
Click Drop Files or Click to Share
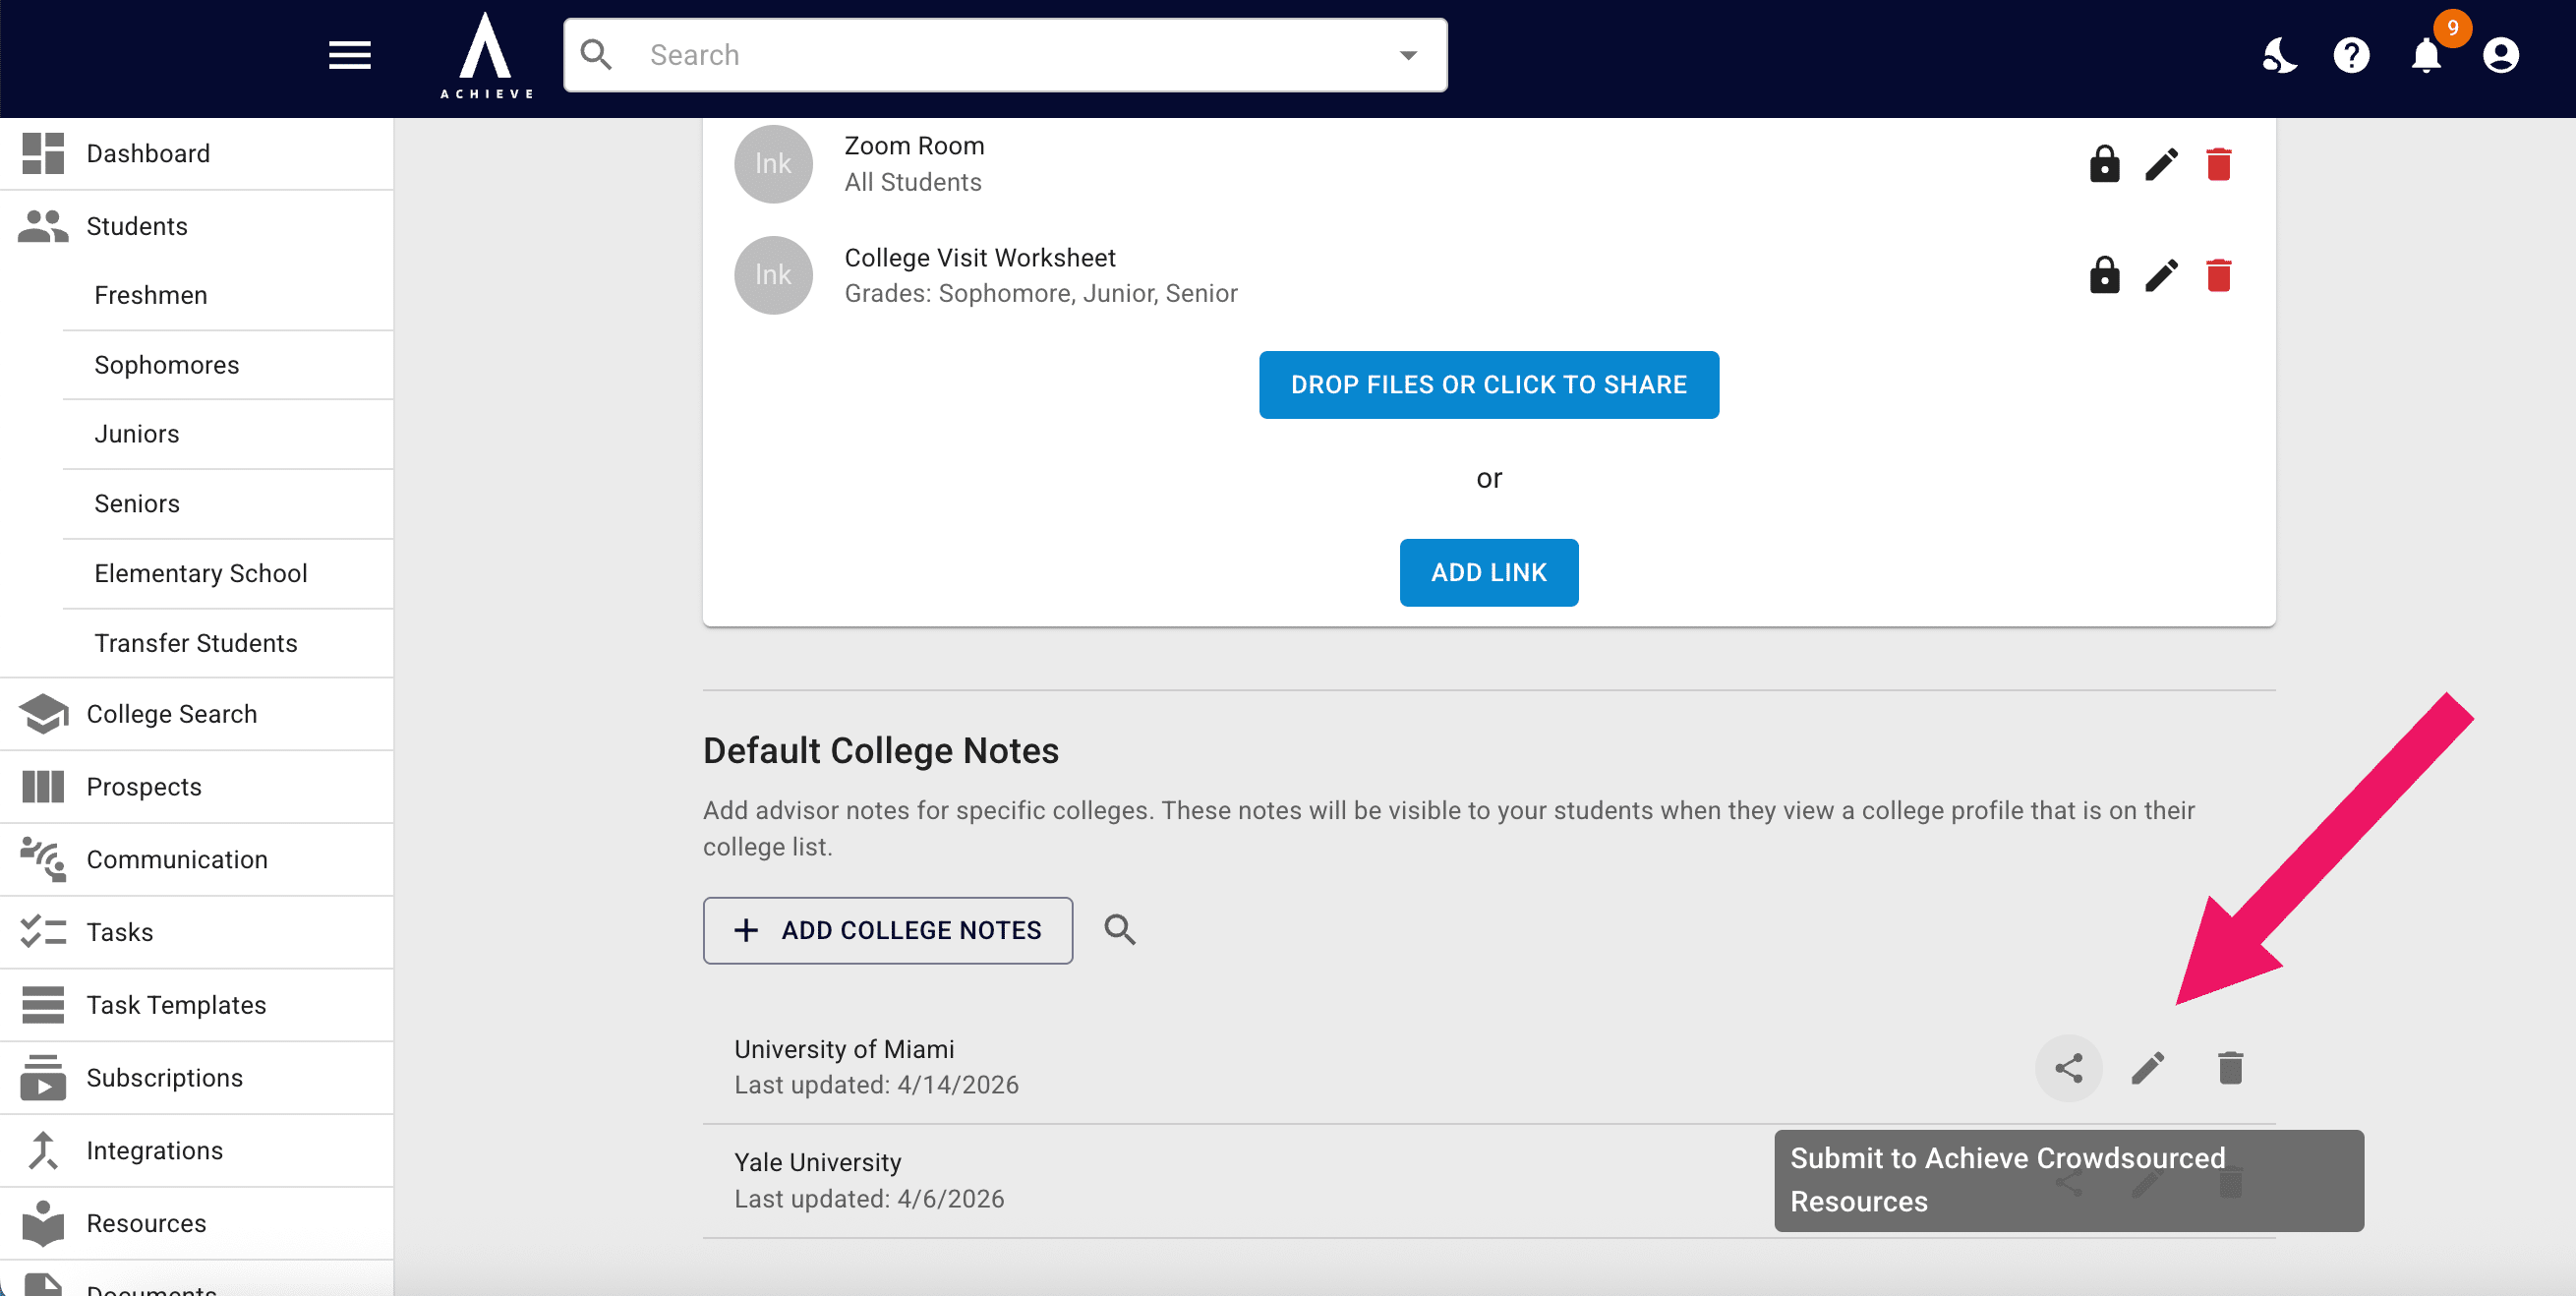[1488, 384]
